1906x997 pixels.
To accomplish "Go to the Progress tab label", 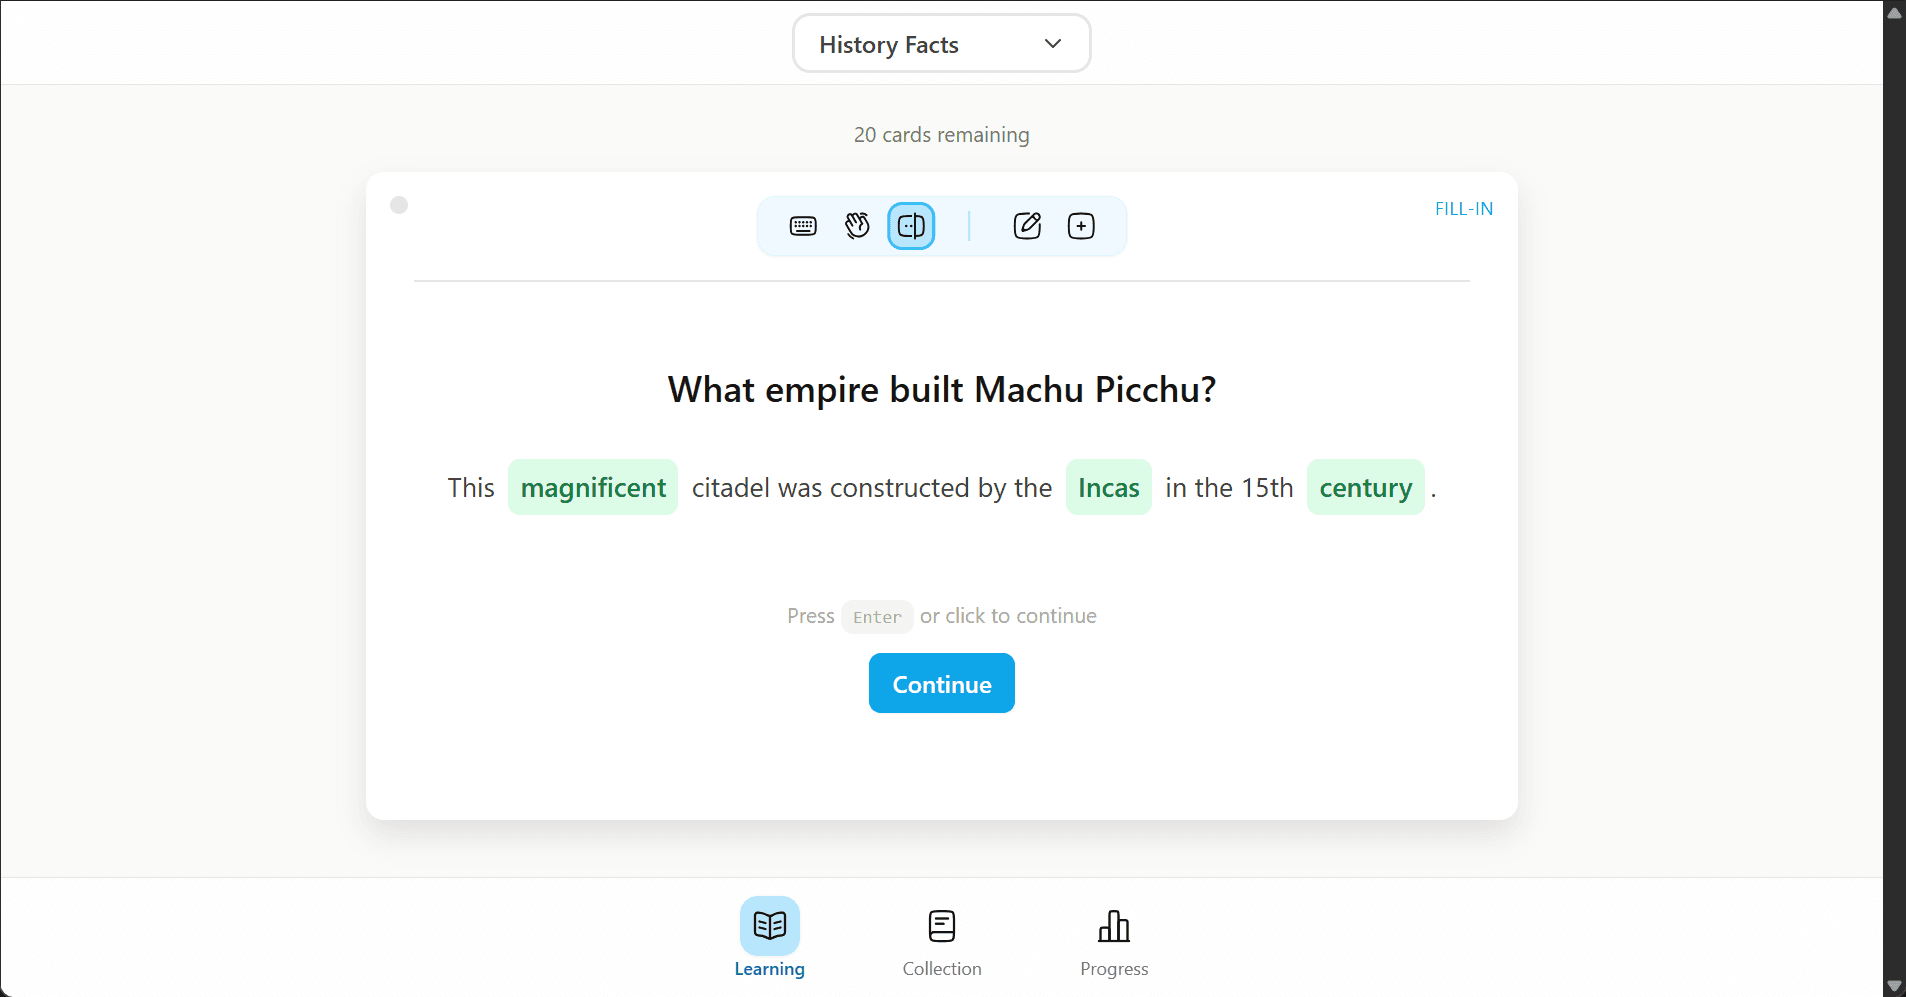I will (x=1113, y=969).
